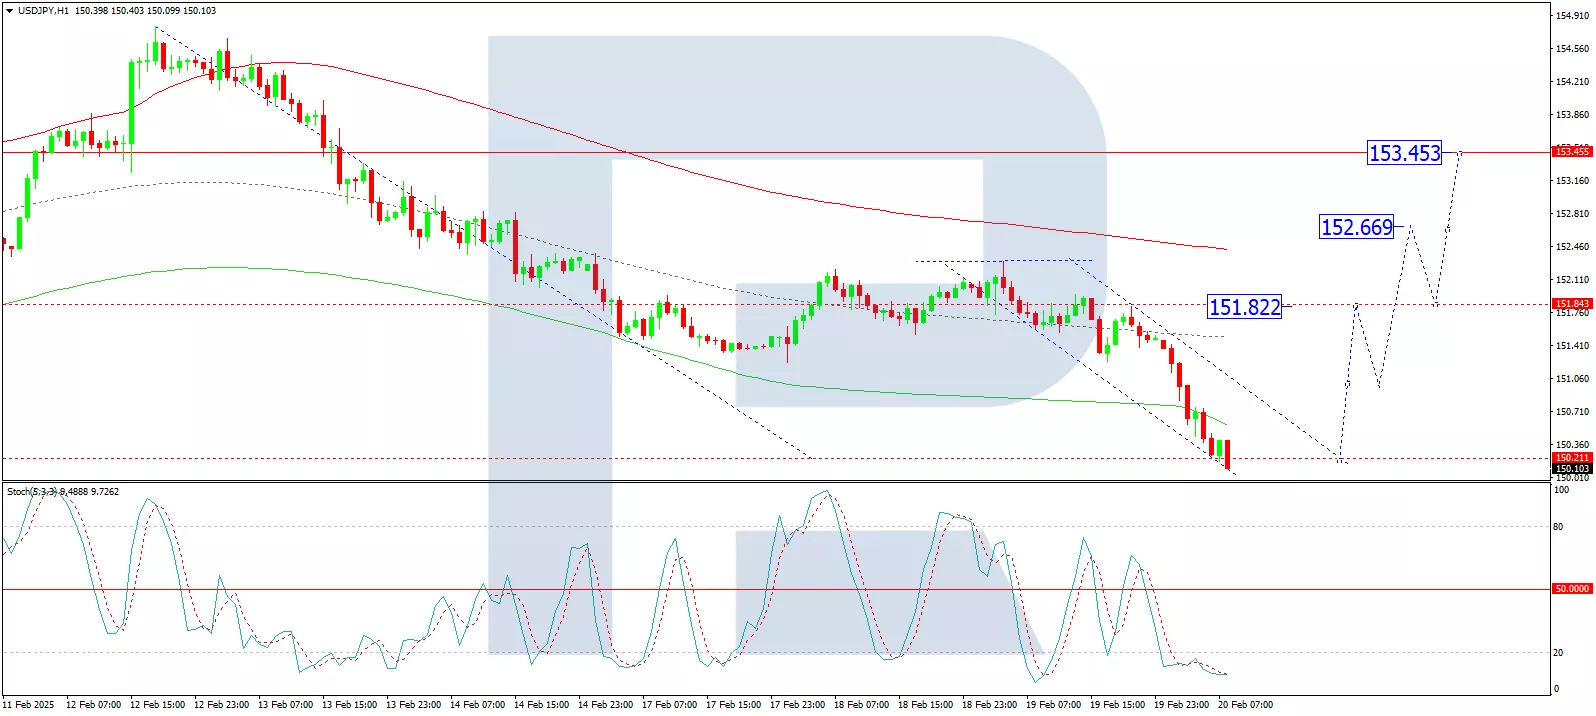Click the current price 150.103 tag
The image size is (1596, 716).
coord(1571,468)
